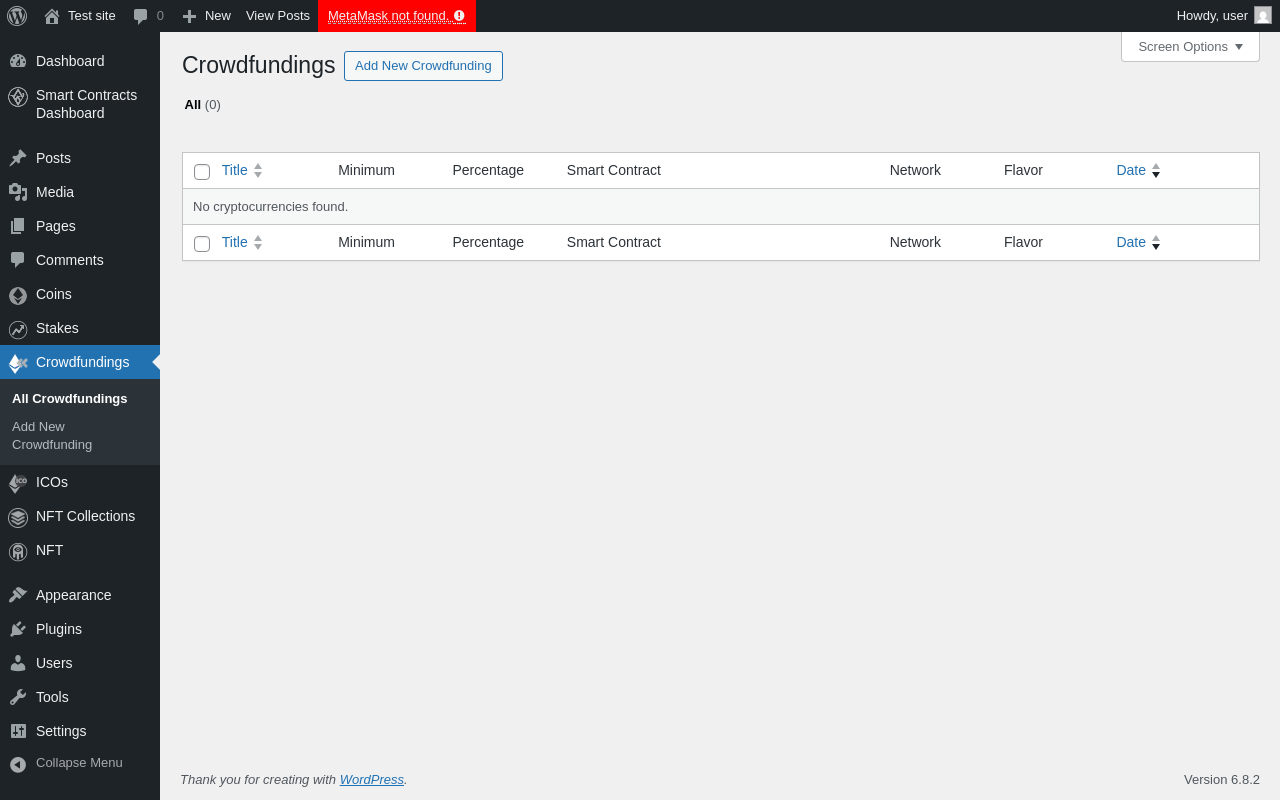Click the plus icon next to New

(x=189, y=16)
